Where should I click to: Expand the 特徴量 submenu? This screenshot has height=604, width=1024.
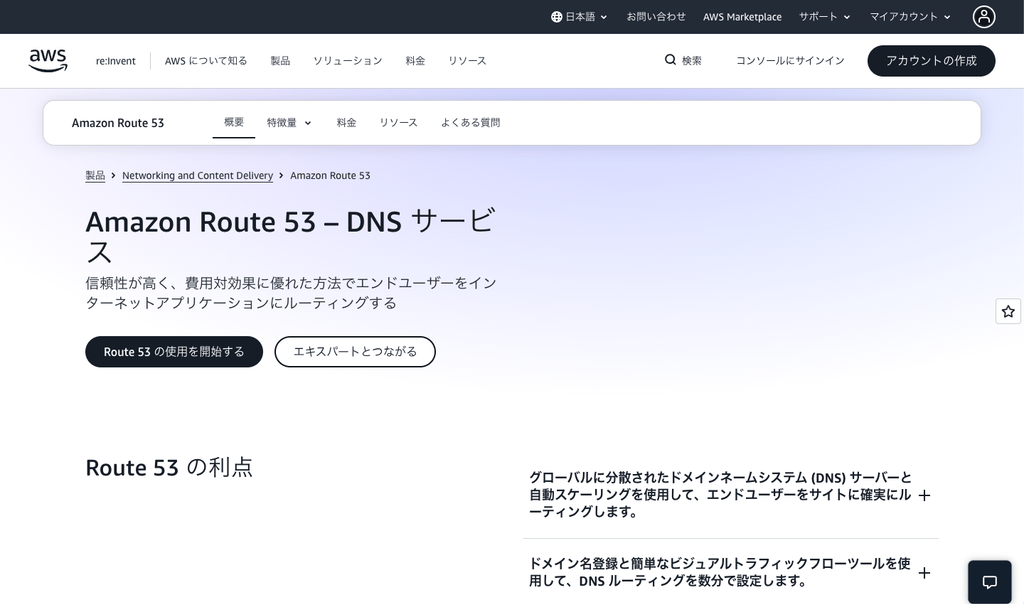coord(289,123)
